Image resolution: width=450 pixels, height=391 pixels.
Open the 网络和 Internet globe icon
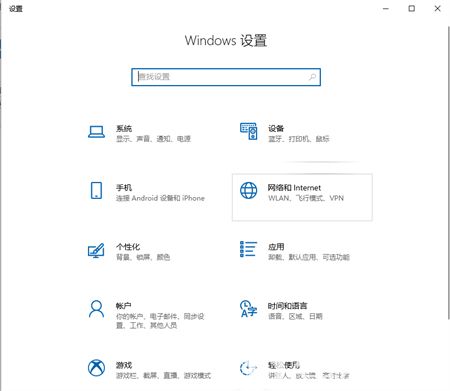point(249,191)
